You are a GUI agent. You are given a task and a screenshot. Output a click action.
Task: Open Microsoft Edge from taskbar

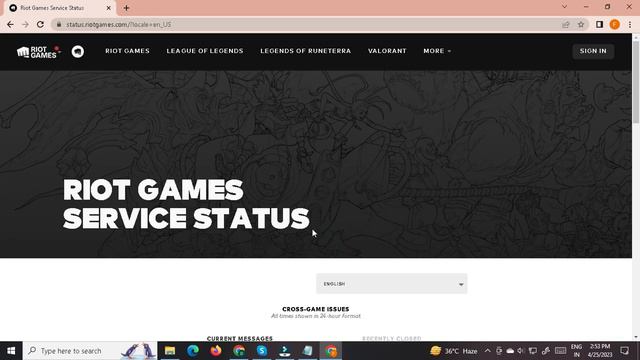coord(193,351)
